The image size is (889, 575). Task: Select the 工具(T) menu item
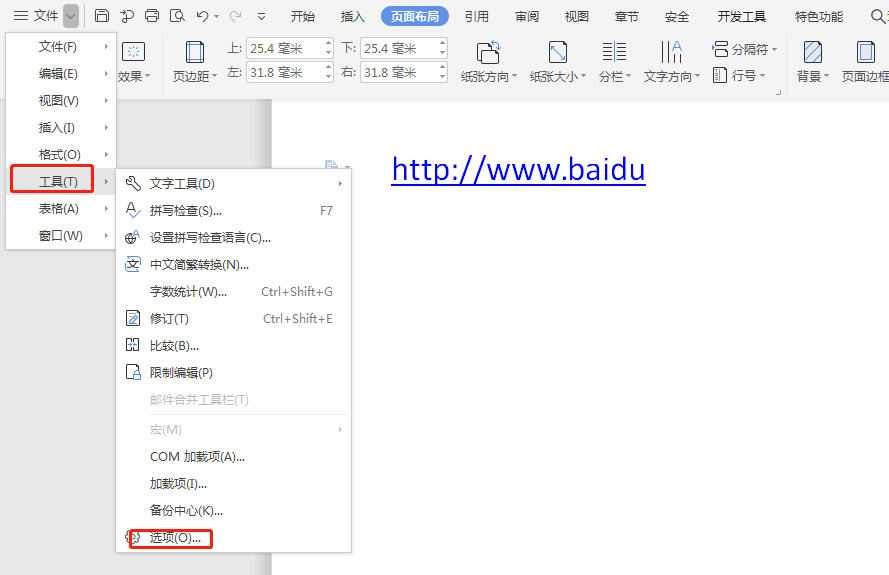[x=61, y=181]
